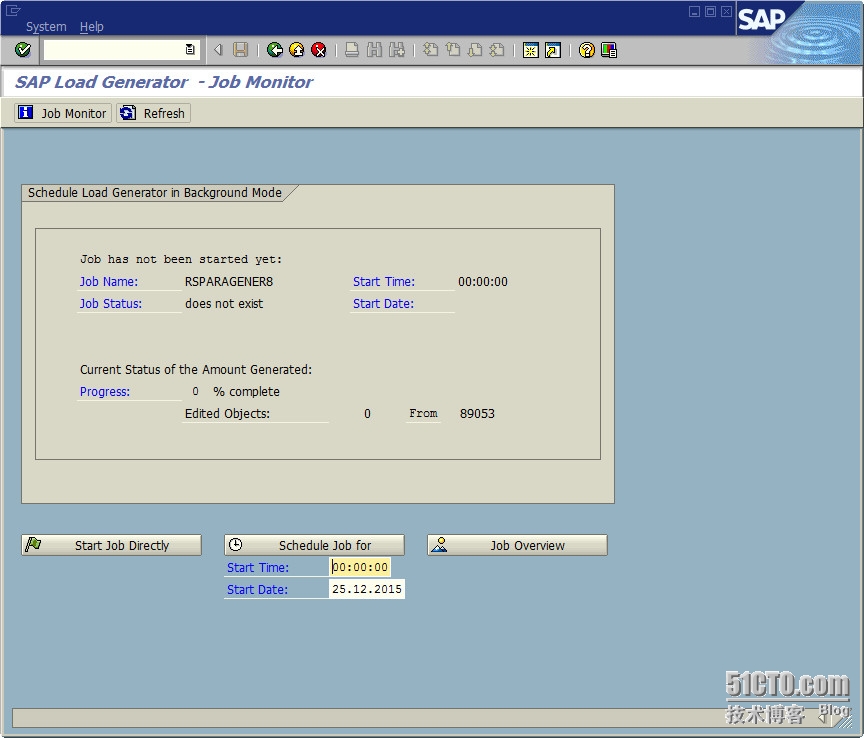The image size is (864, 738).
Task: Click the Schedule Job for button
Action: pos(314,545)
